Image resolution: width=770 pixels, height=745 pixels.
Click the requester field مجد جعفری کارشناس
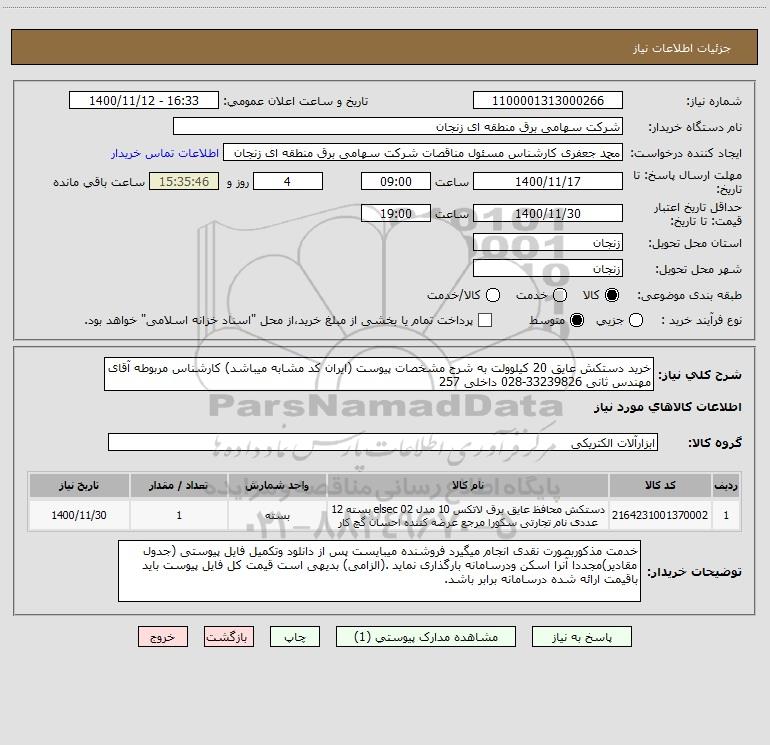(x=423, y=153)
